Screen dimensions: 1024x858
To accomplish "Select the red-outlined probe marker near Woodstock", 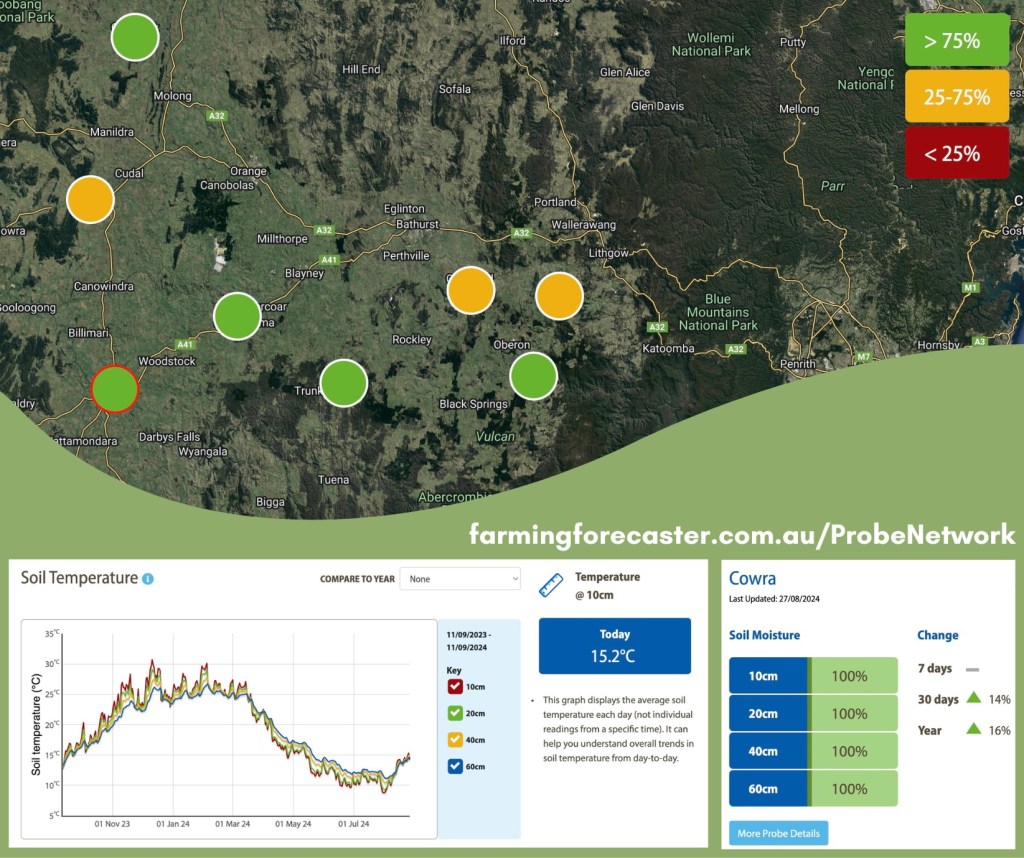I will (x=114, y=389).
